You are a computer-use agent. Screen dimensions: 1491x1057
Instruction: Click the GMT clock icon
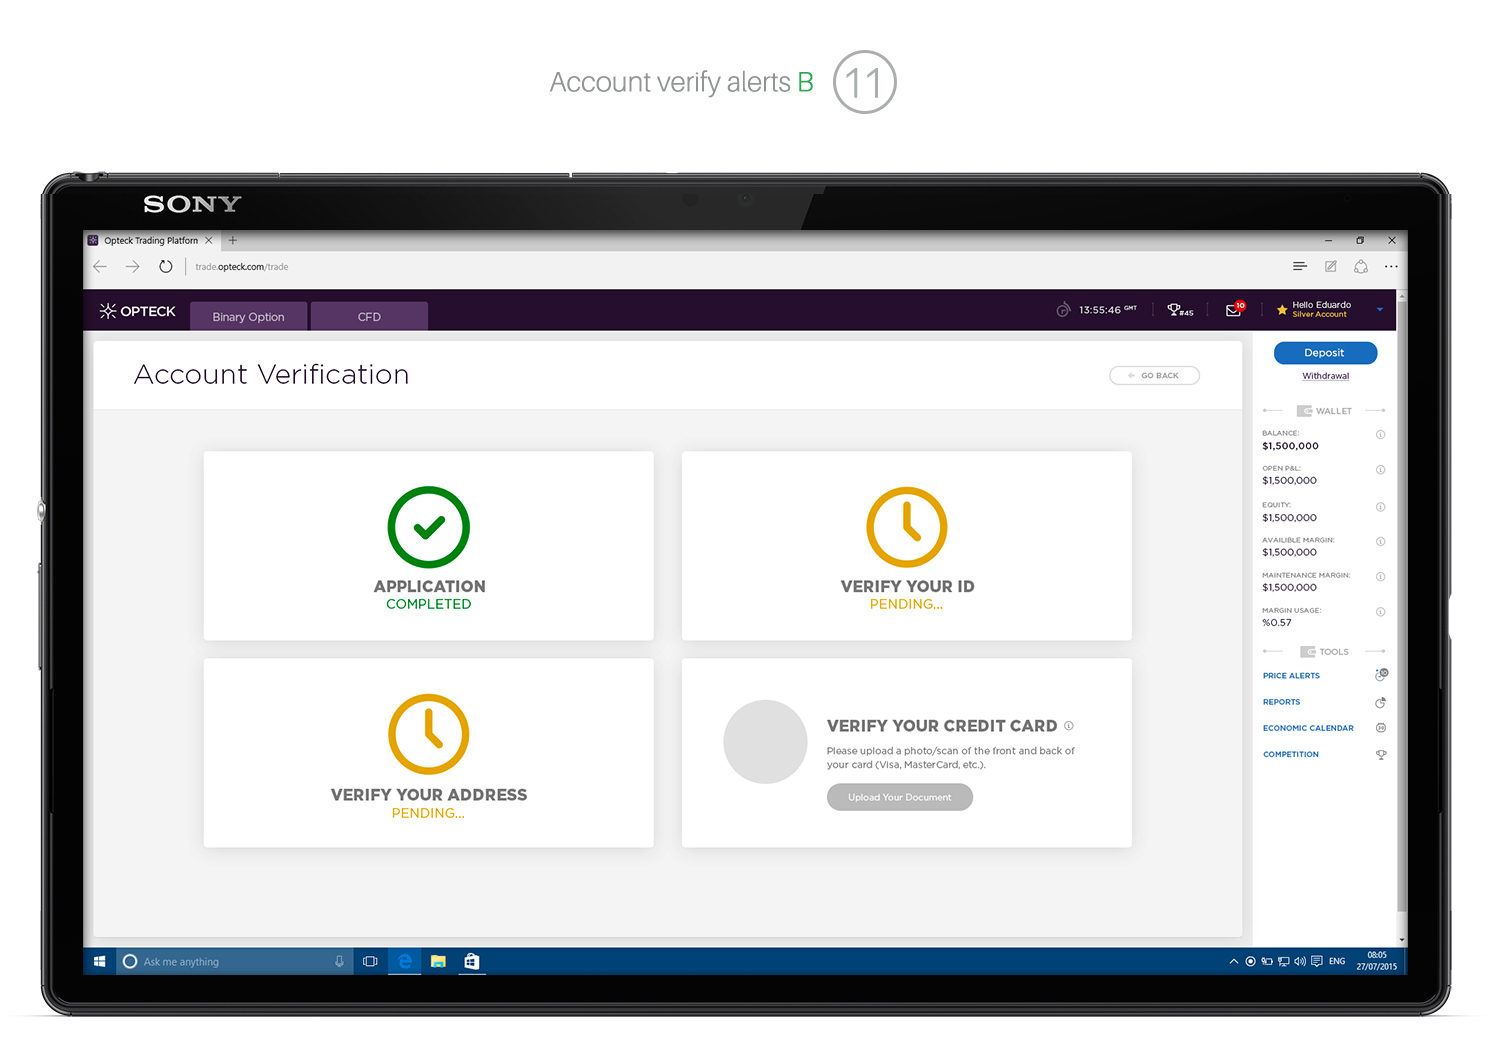pyautogui.click(x=1063, y=309)
